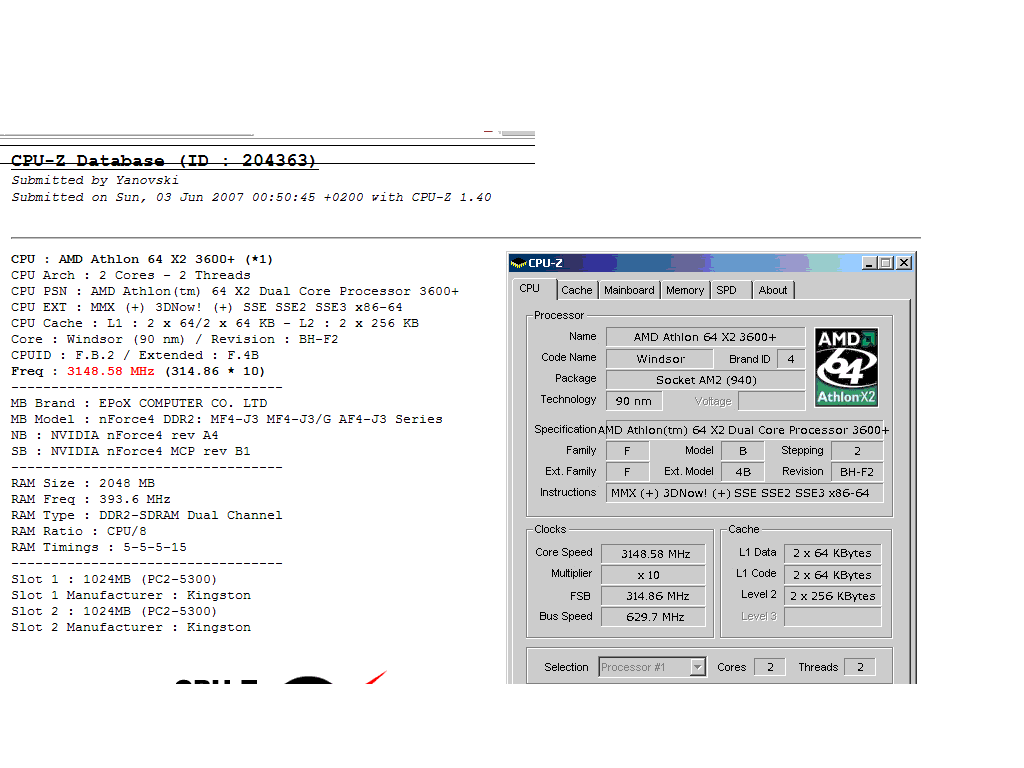Screen dimensions: 1024x768
Task: Click the Level 2 value 2 x 256 KBytes
Action: coord(833,596)
